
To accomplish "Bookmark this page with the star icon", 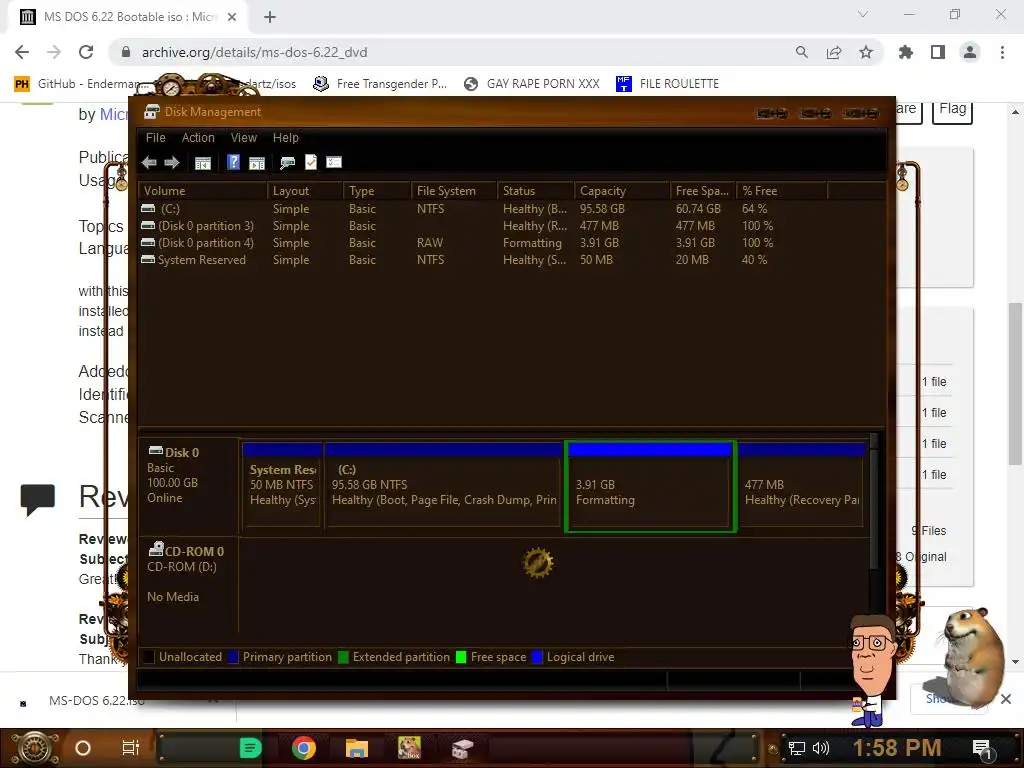I will tap(866, 52).
